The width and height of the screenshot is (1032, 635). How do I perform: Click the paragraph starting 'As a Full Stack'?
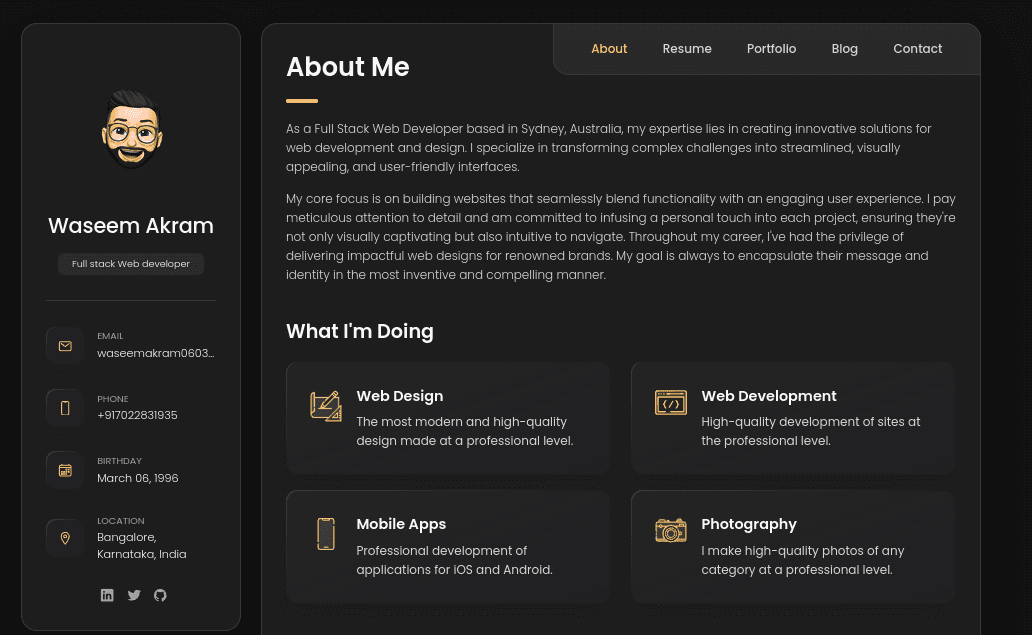pyautogui.click(x=609, y=147)
